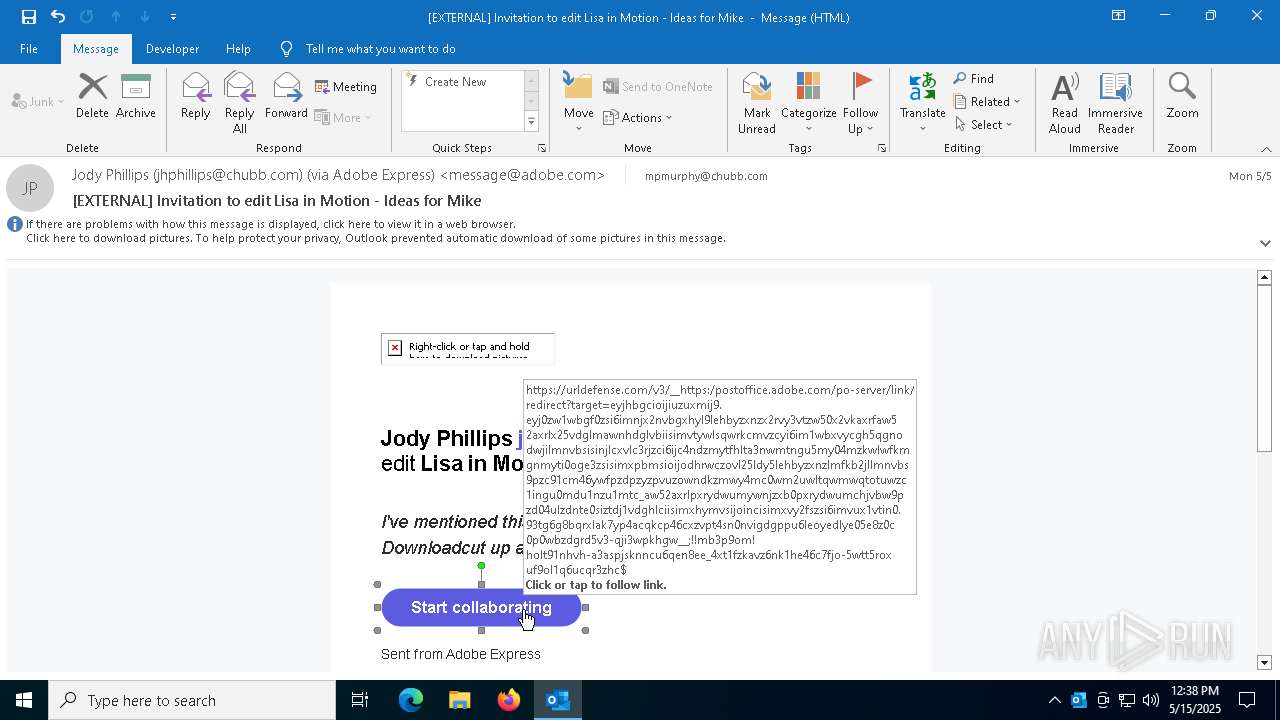This screenshot has width=1280, height=720.
Task: Expand the message header details
Action: point(1265,243)
